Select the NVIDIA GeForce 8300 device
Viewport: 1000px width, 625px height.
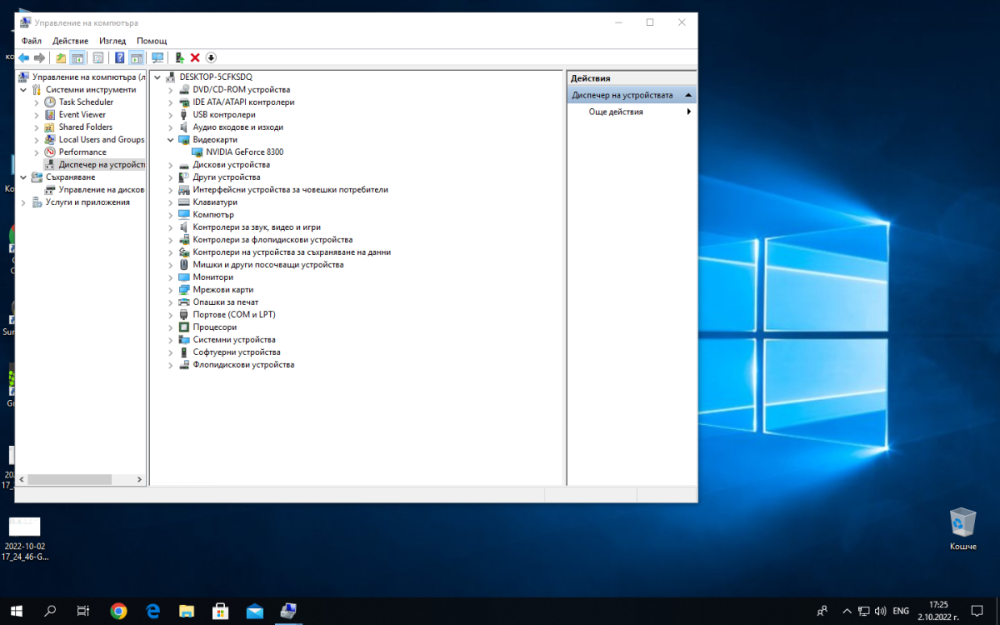[244, 152]
